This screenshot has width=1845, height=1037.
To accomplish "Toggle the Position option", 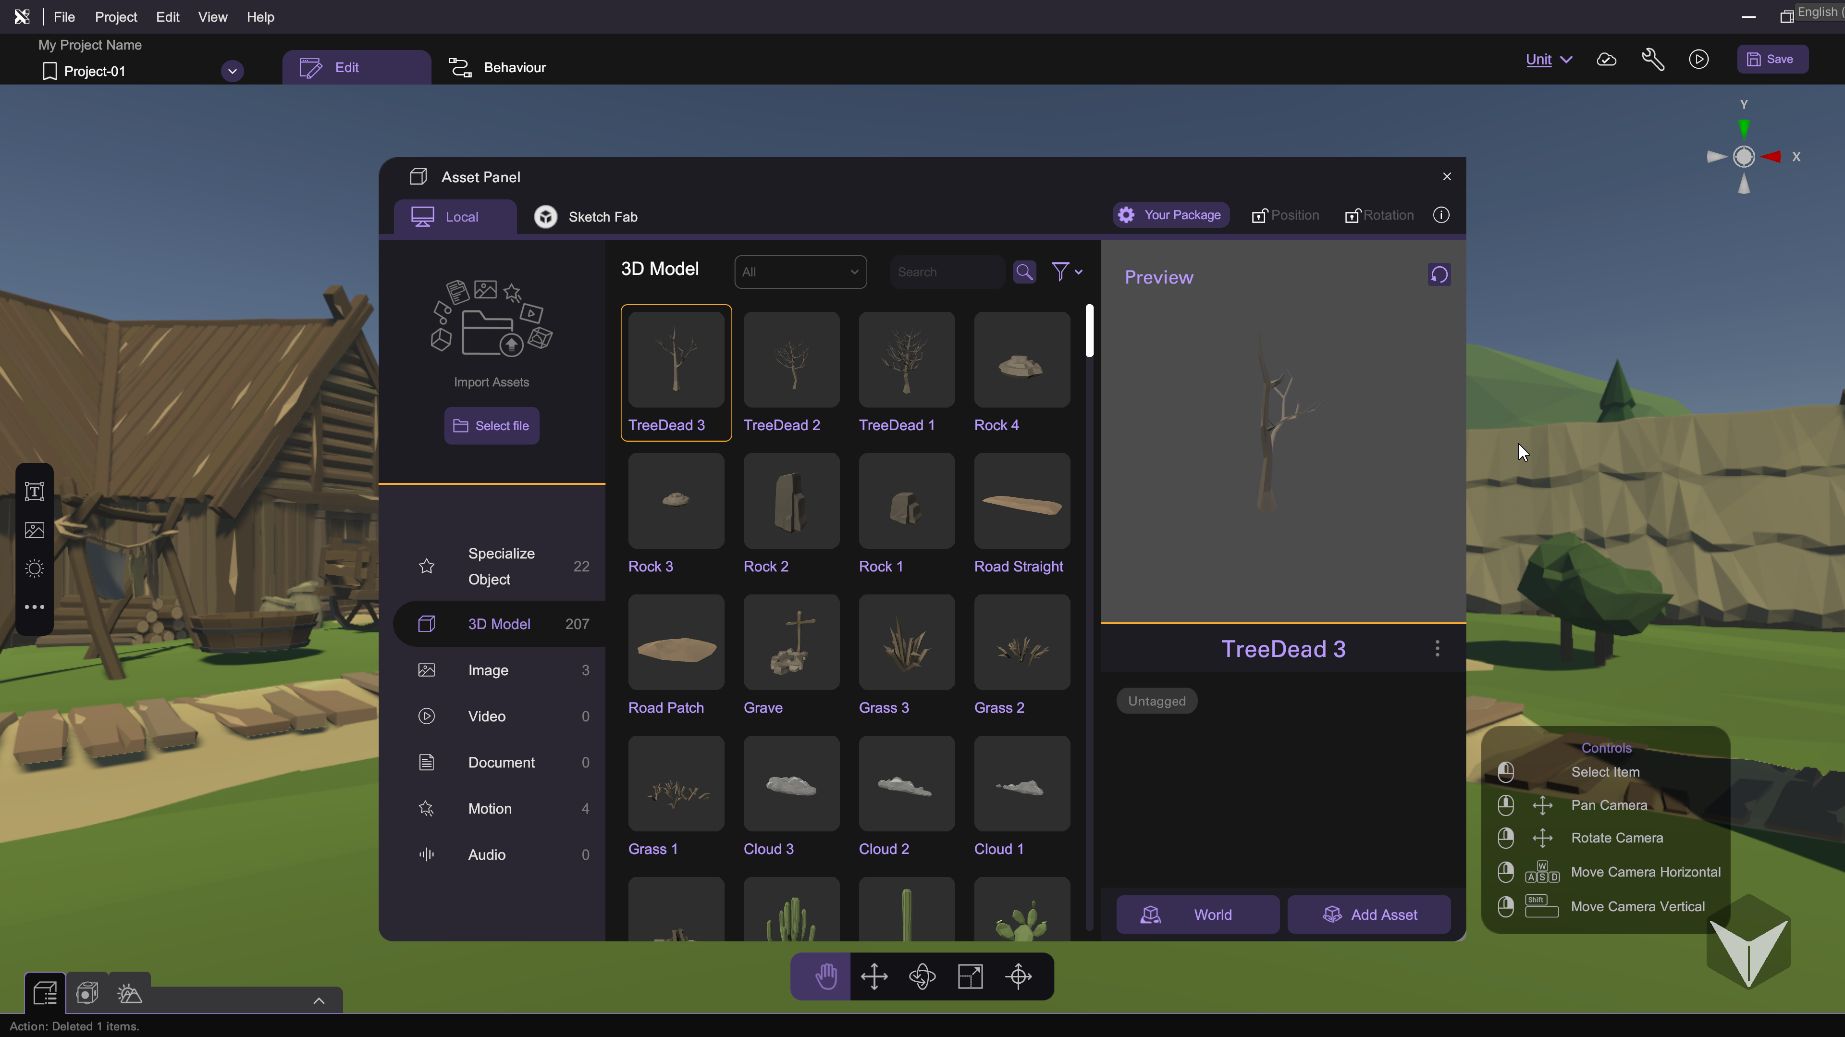I will [1285, 216].
